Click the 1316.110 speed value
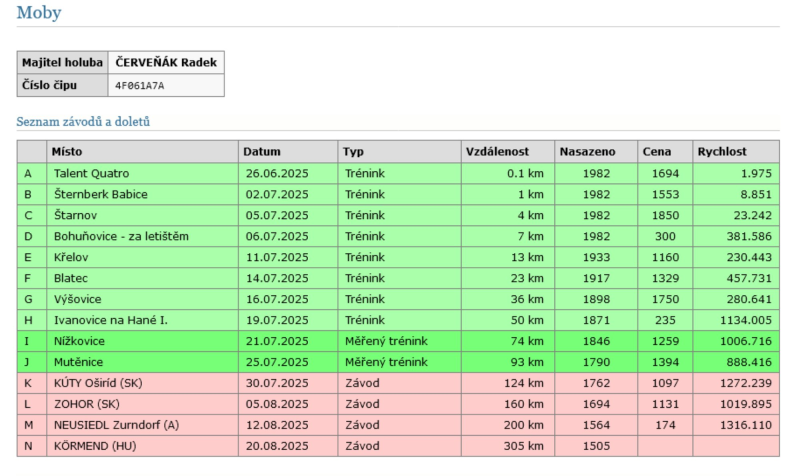800x476 pixels. 745,425
